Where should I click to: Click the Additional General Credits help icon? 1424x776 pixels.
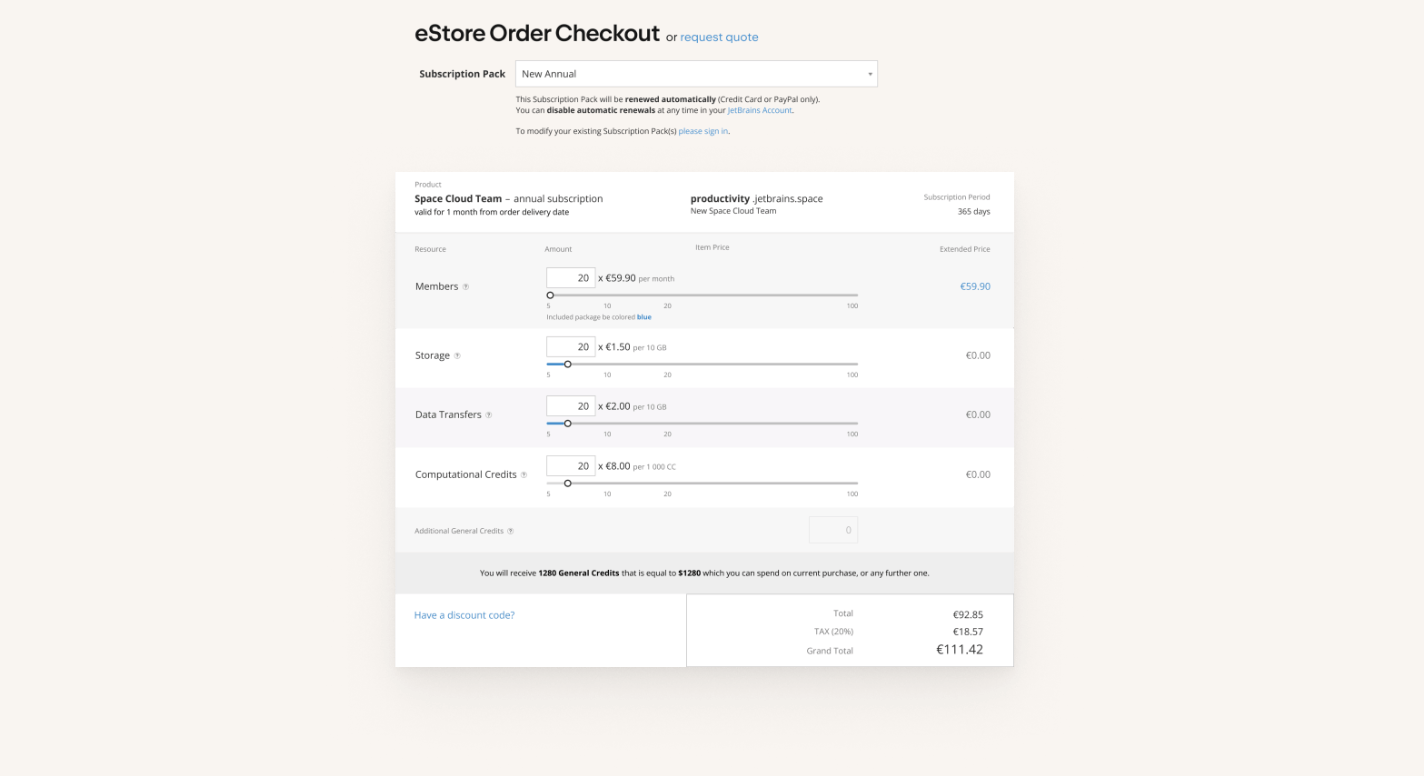[511, 531]
